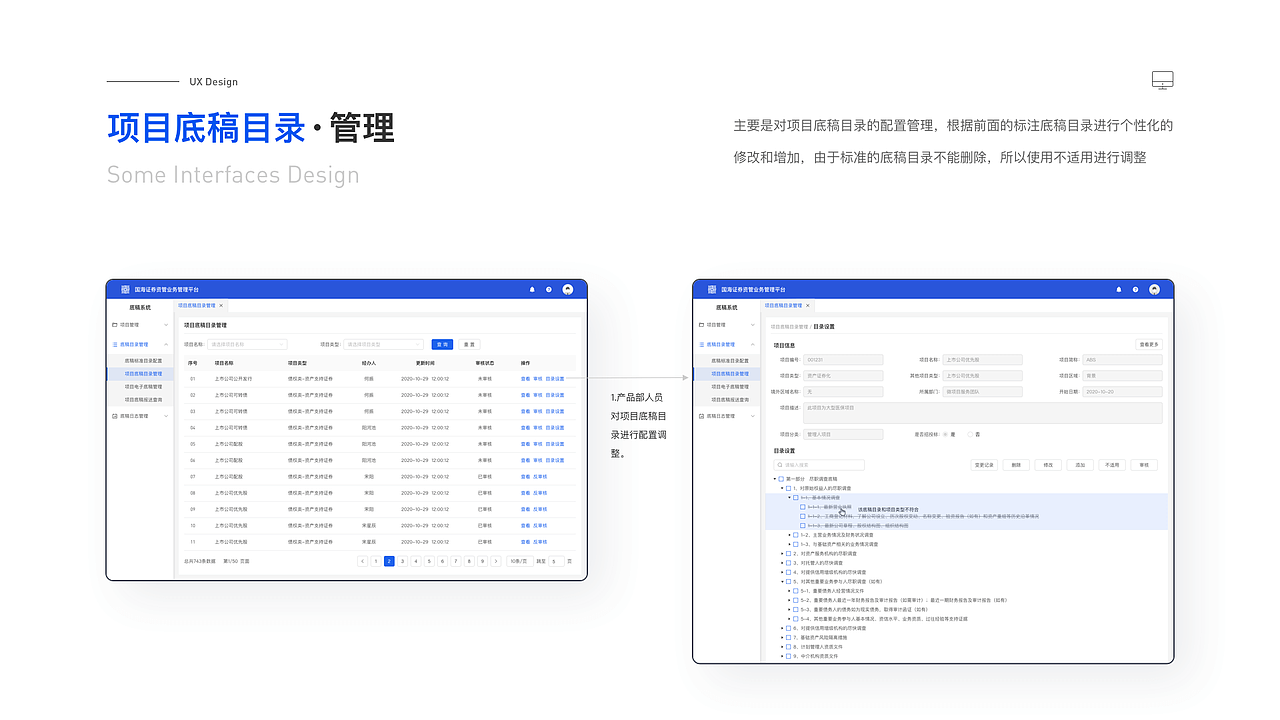The image size is (1280, 720).
Task: Open 底稿标准目录配置 in left window sidebar
Action: (143, 360)
